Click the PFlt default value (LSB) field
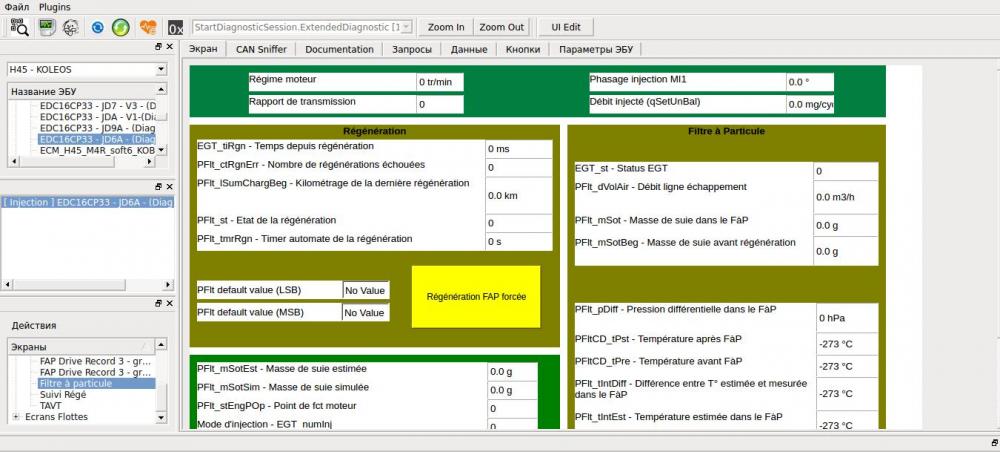The width and height of the screenshot is (1000, 452). pos(365,290)
